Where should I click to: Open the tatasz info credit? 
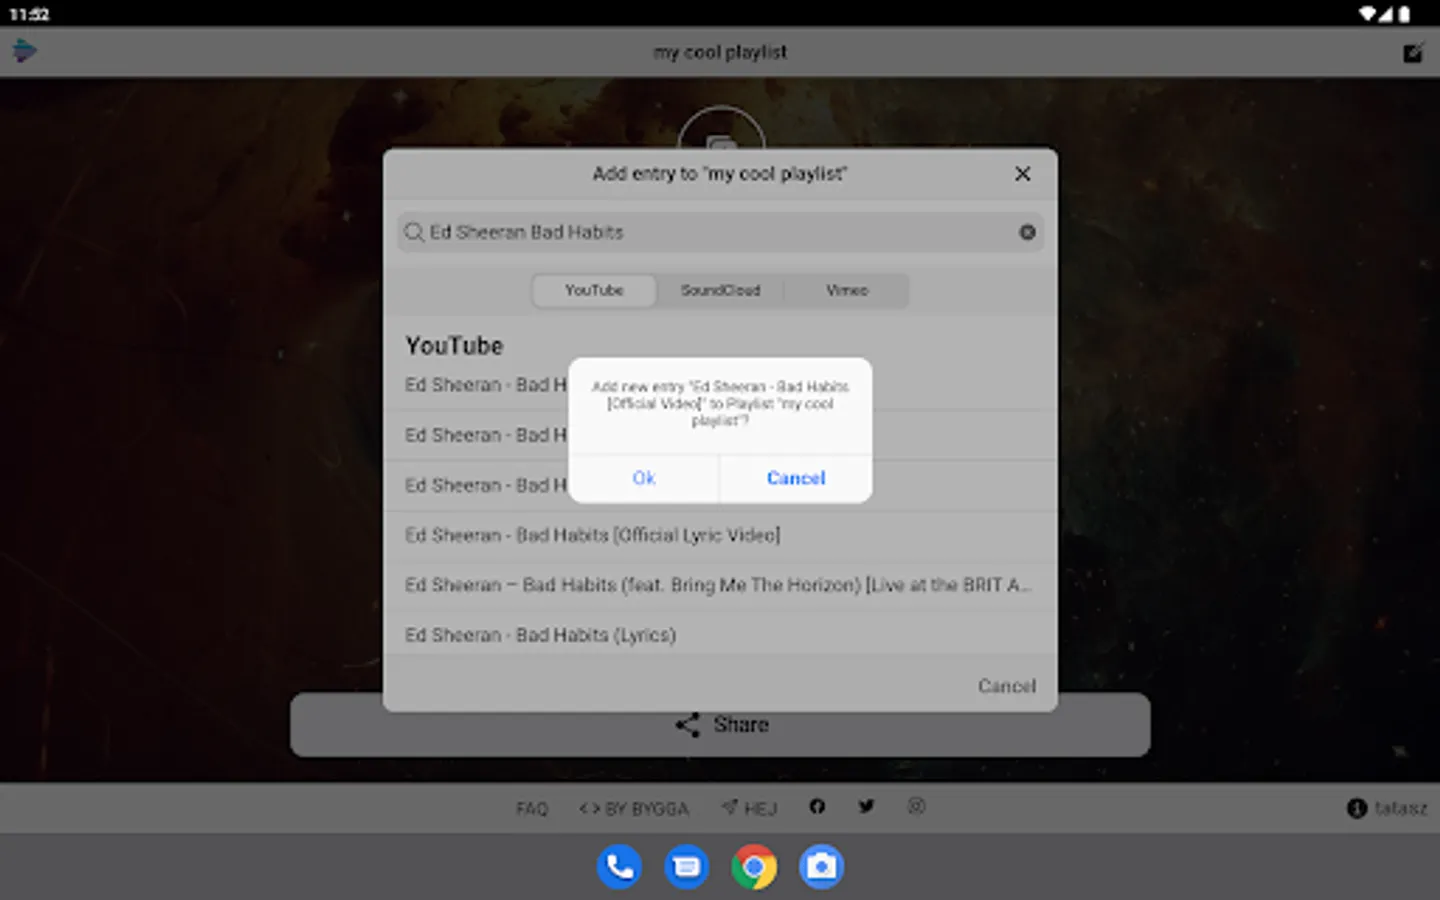pos(1387,808)
